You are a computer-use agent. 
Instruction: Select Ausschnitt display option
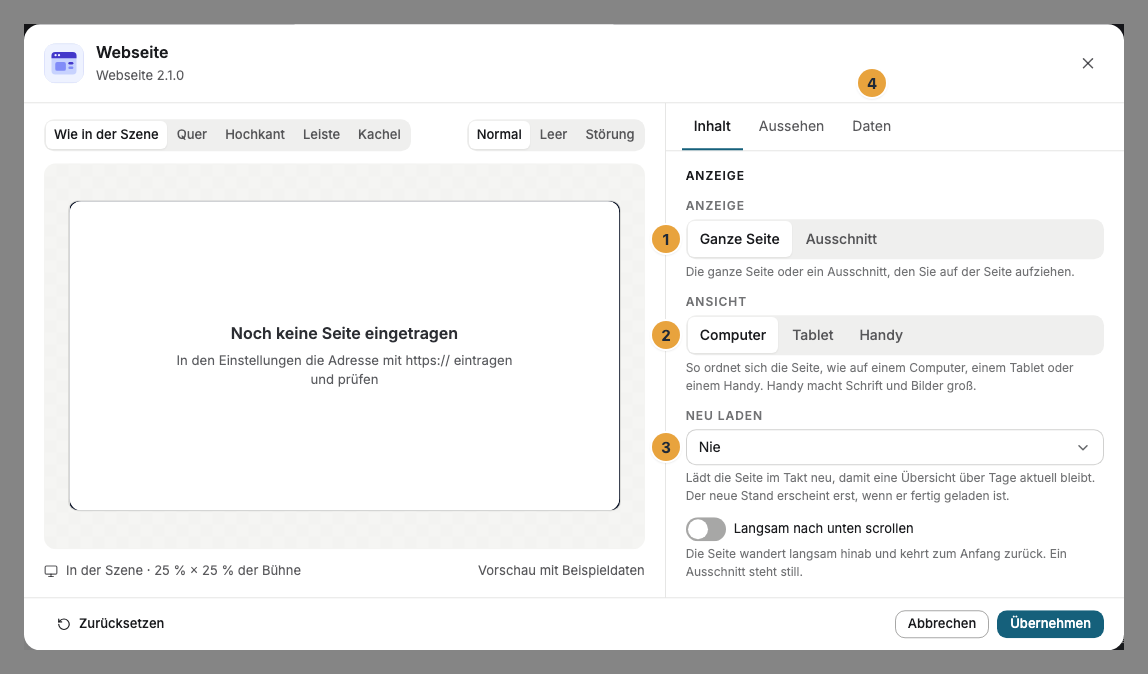point(841,239)
